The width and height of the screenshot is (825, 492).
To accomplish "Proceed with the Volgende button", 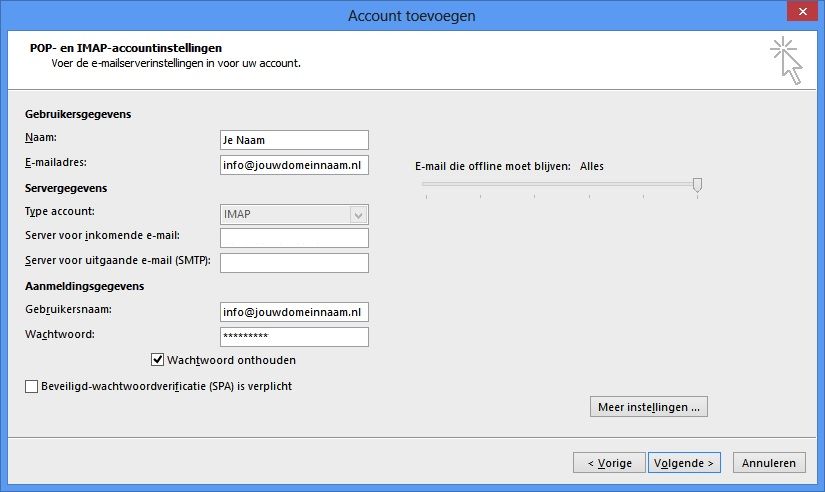I will pyautogui.click(x=684, y=463).
